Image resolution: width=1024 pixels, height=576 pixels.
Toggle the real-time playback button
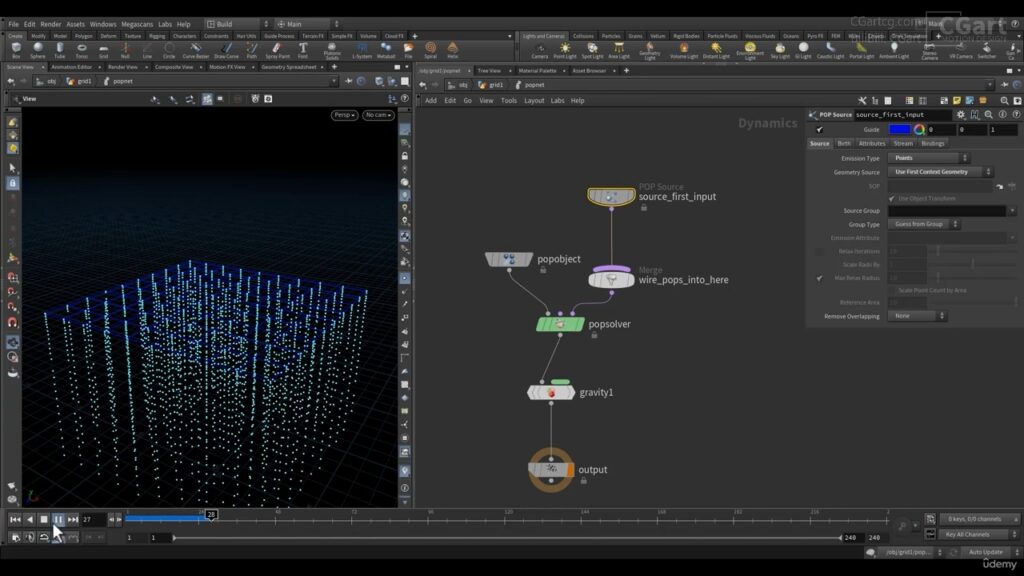click(x=16, y=537)
